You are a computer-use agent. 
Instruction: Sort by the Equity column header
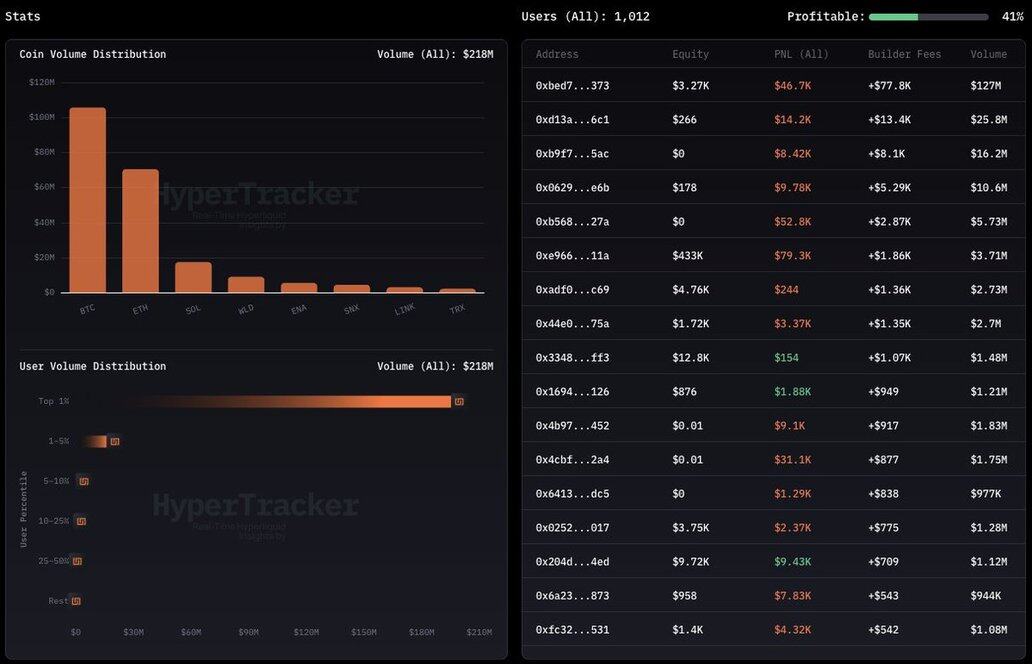coord(690,54)
